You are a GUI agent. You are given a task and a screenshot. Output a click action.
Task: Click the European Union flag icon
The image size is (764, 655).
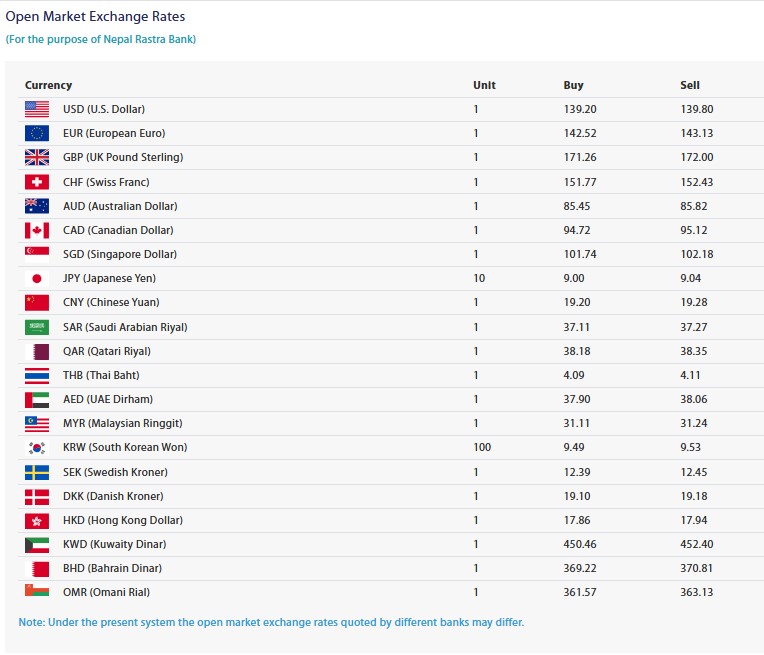[36, 133]
